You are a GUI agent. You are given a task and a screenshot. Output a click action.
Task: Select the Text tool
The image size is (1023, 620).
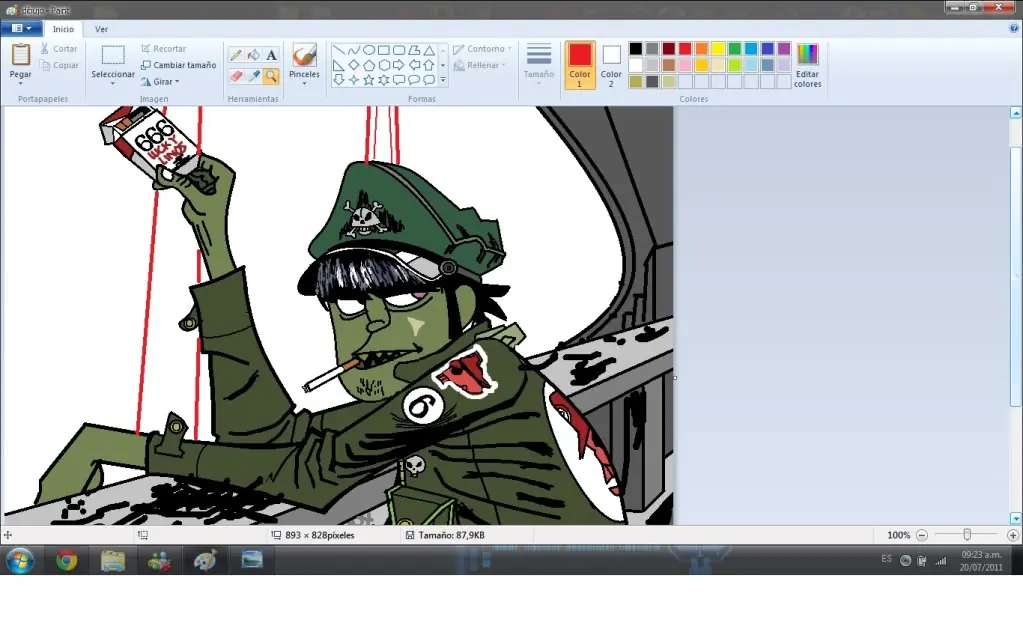pyautogui.click(x=271, y=55)
